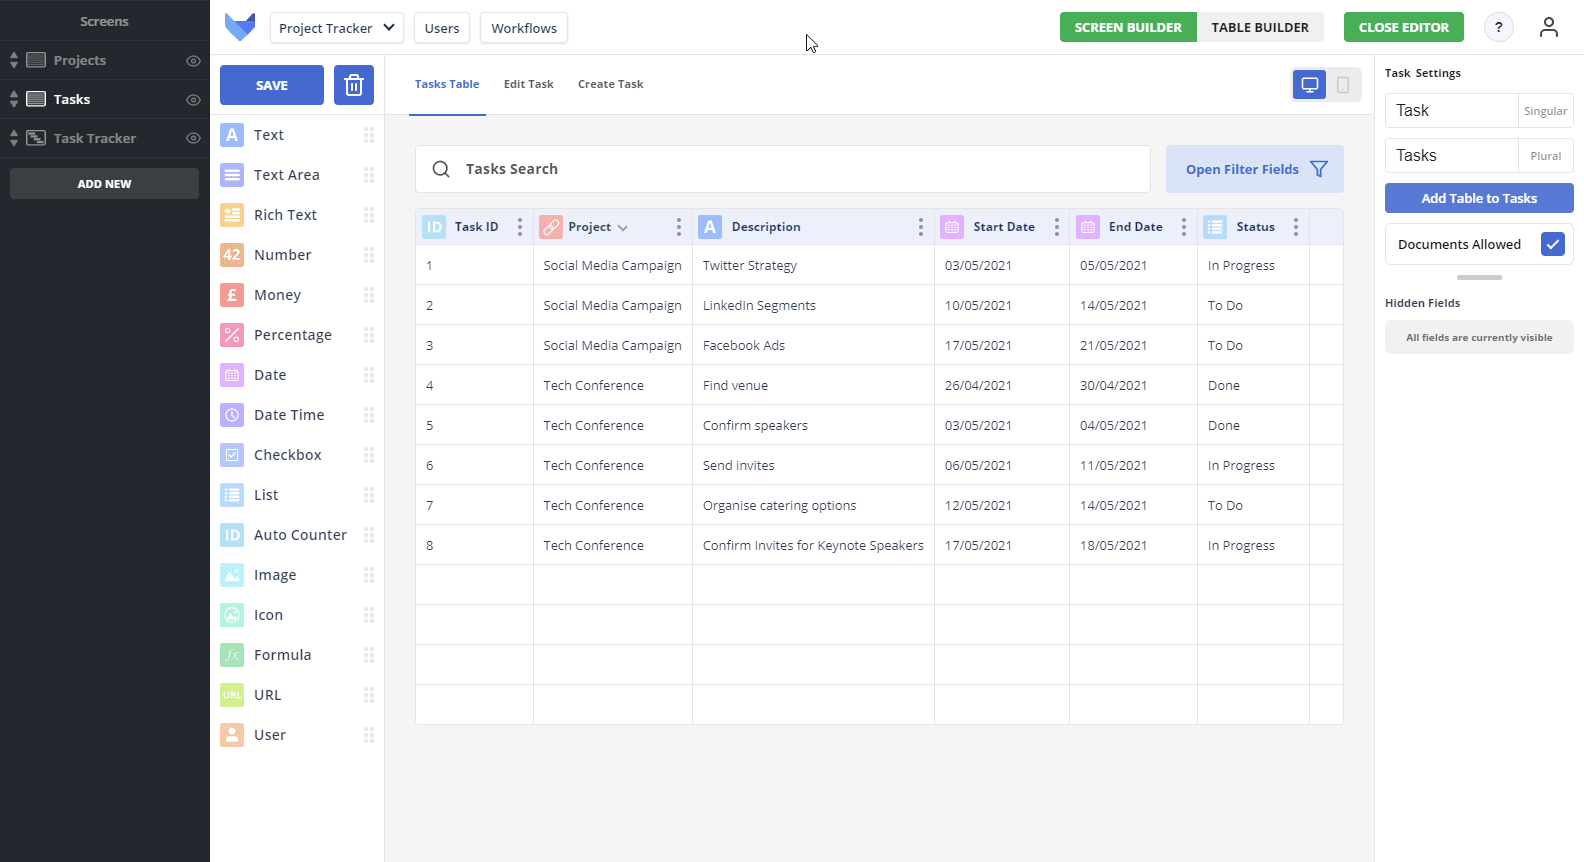Click the Checkbox field type icon

[232, 455]
